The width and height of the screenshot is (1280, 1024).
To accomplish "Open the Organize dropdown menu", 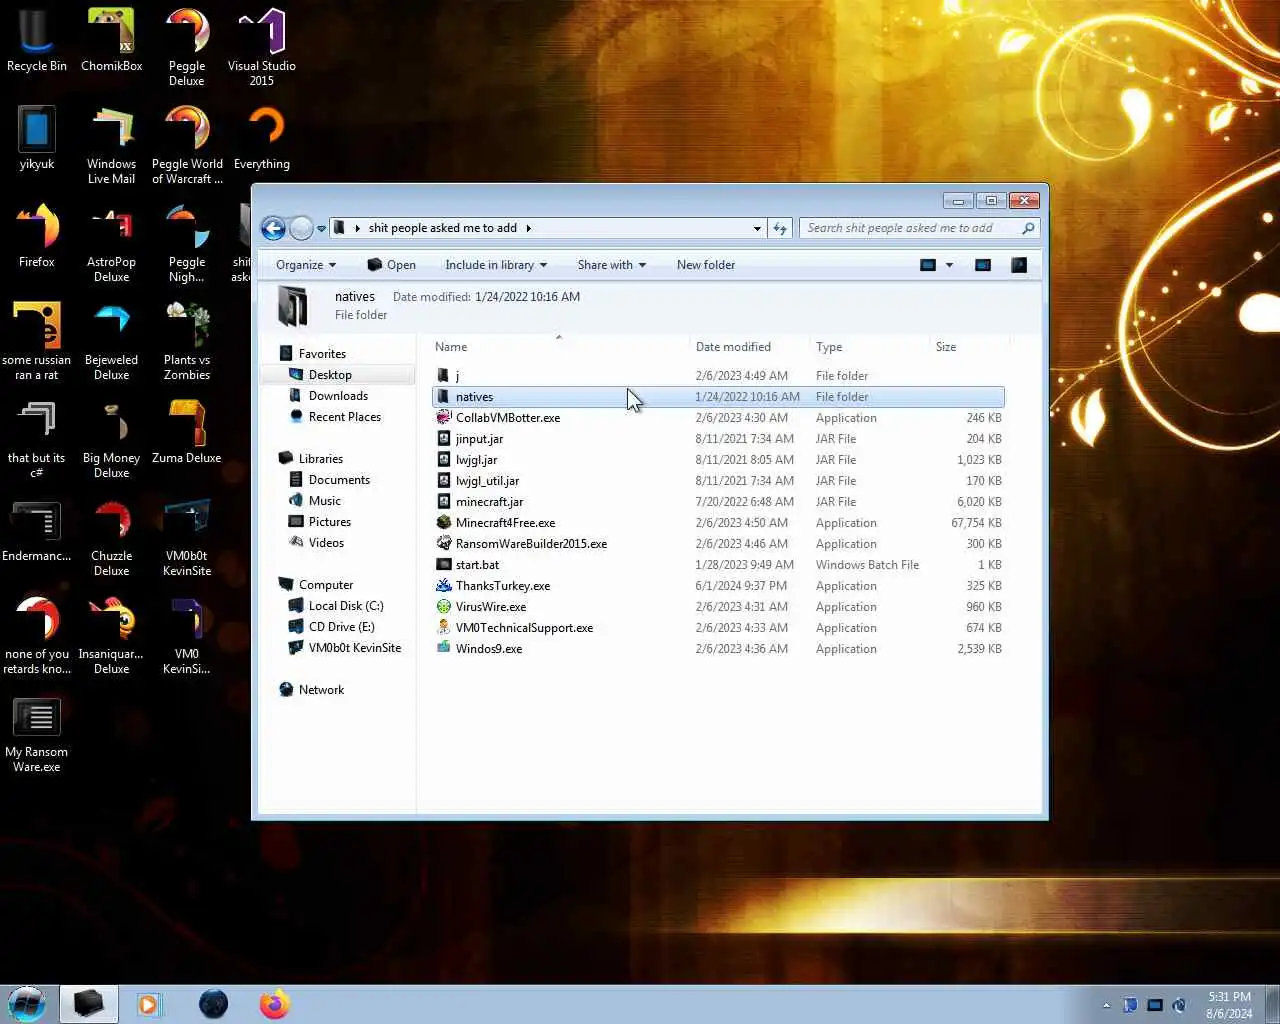I will 306,265.
